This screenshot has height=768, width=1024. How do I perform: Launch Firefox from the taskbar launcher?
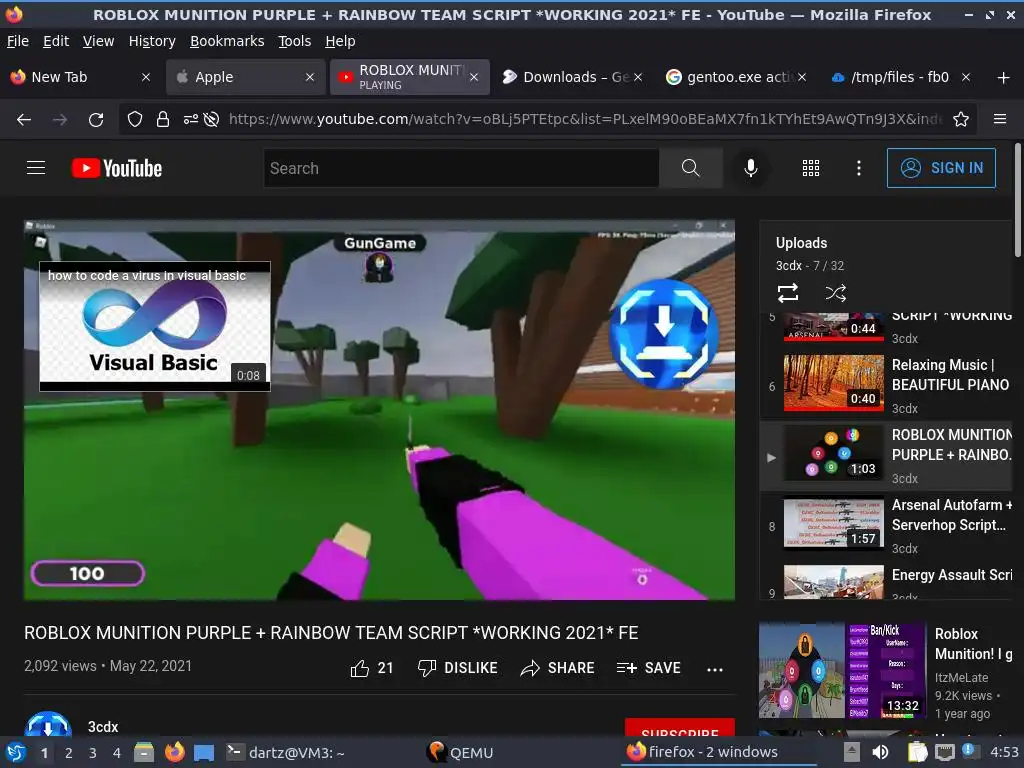[x=174, y=752]
